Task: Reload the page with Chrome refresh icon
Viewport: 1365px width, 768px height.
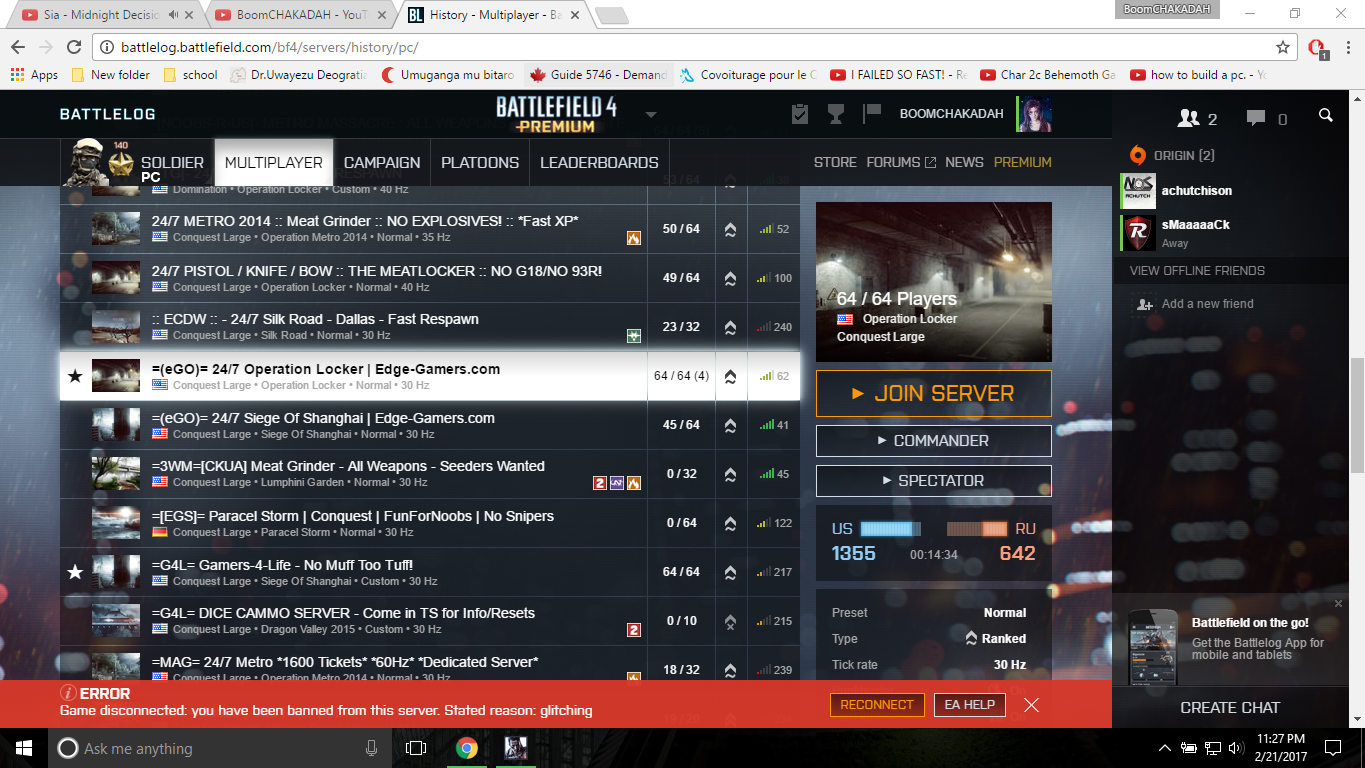Action: click(74, 47)
